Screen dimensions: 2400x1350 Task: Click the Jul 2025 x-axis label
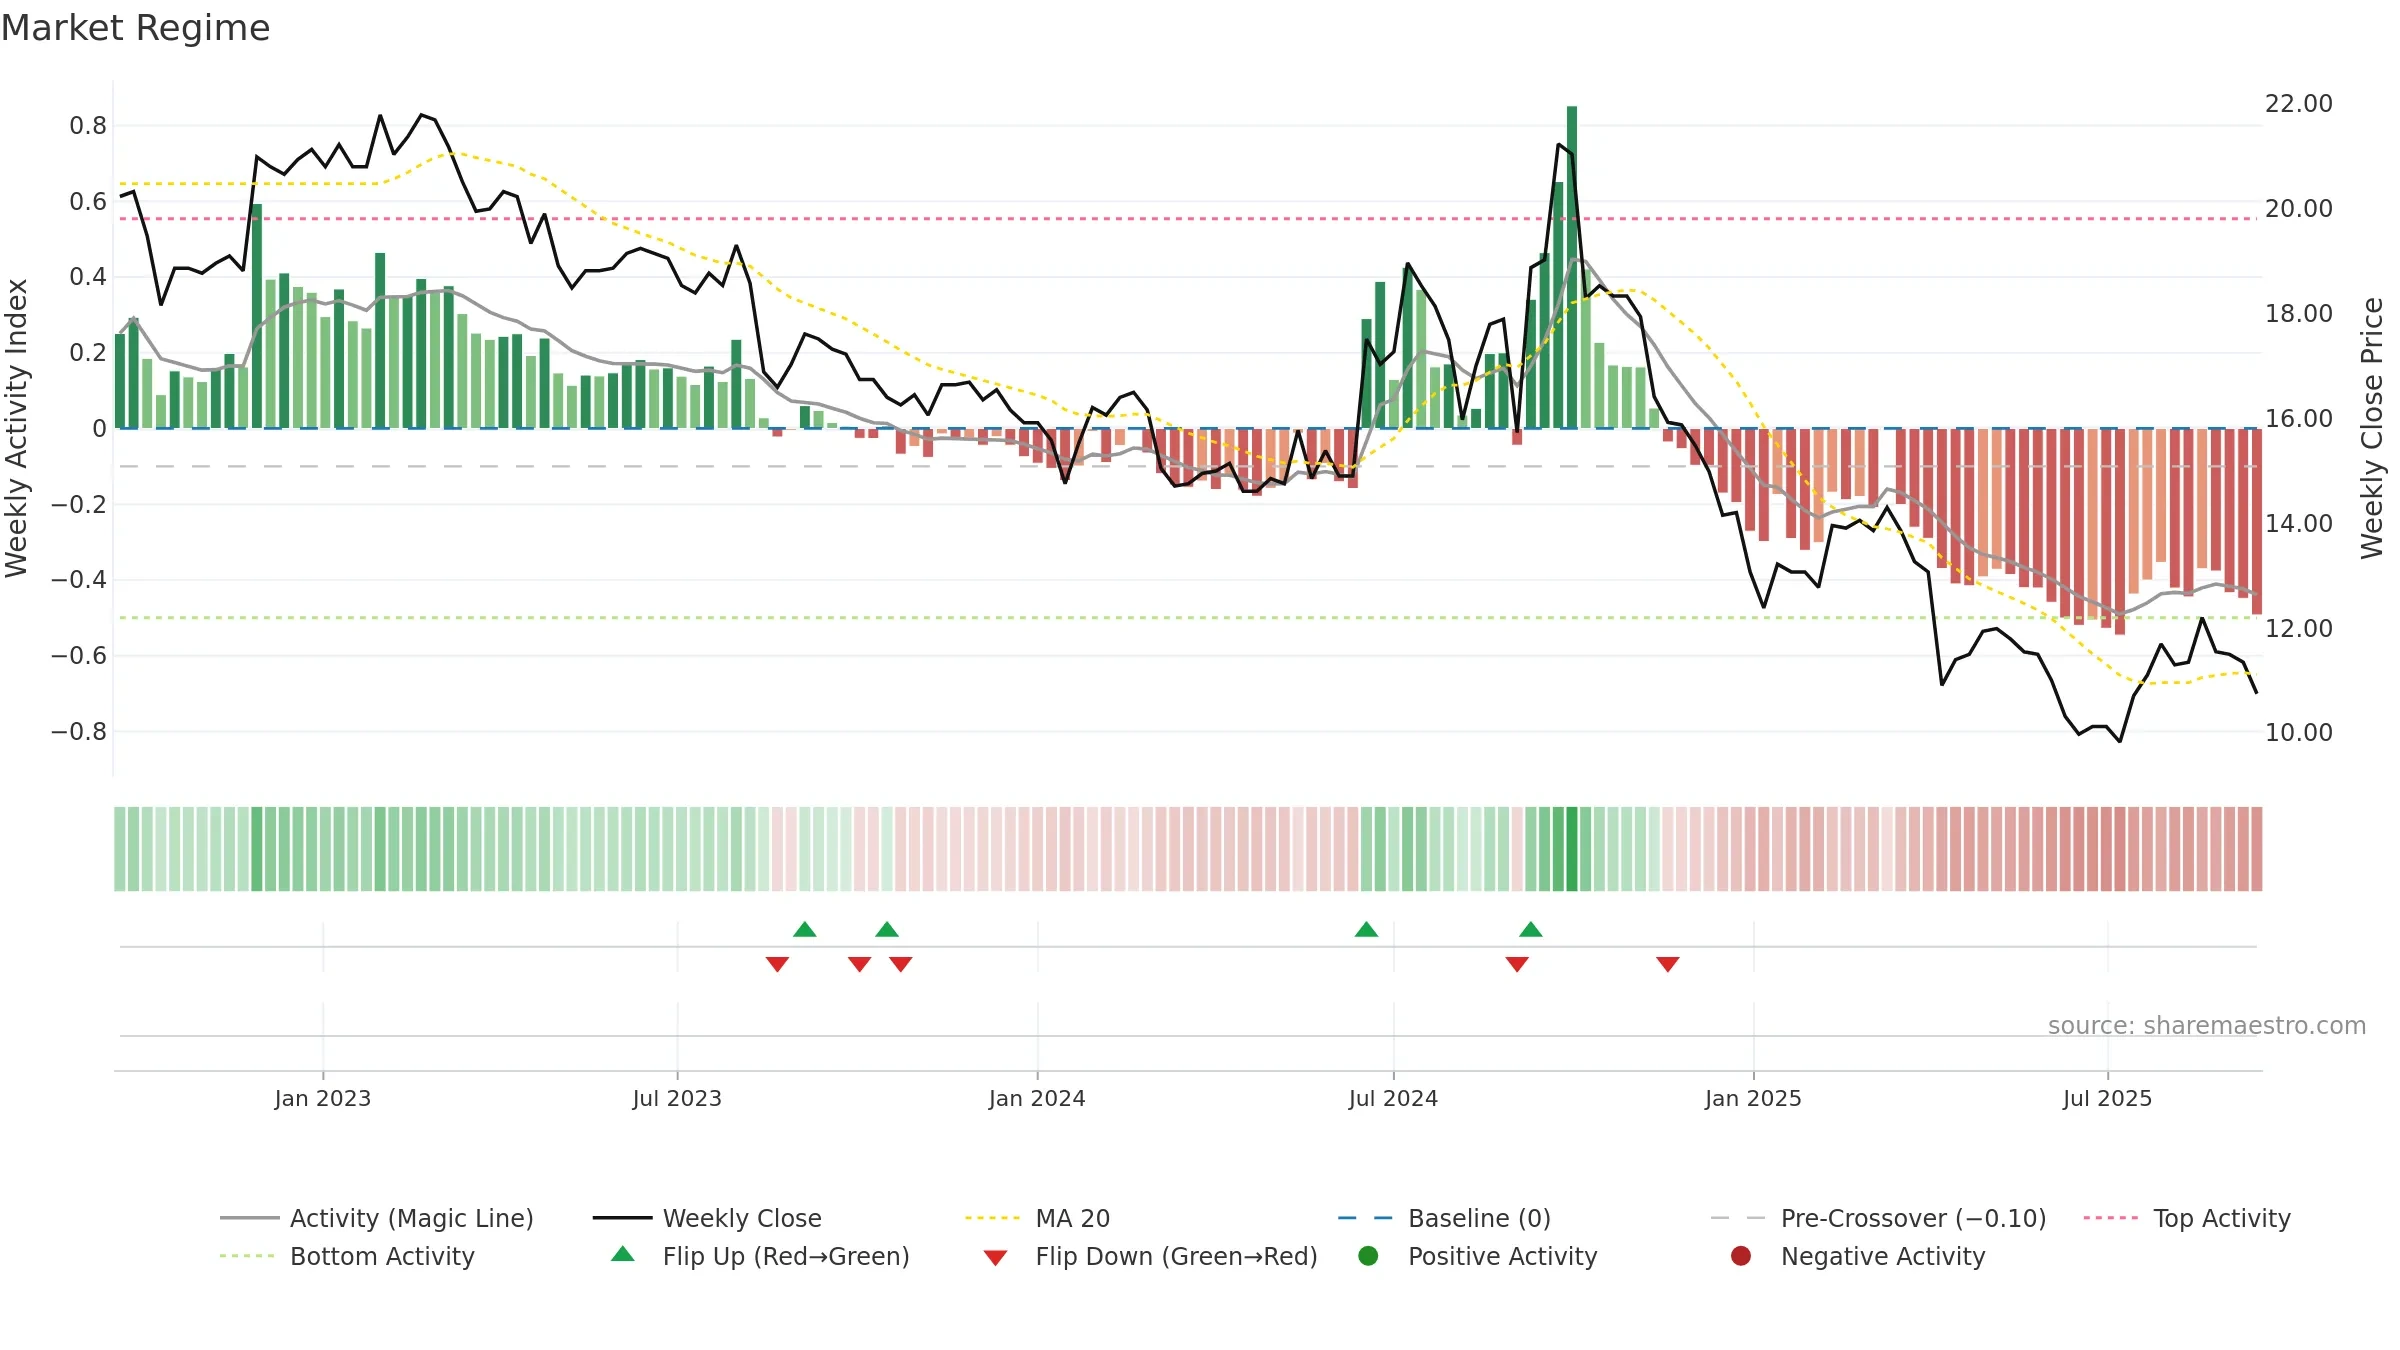click(2107, 1098)
